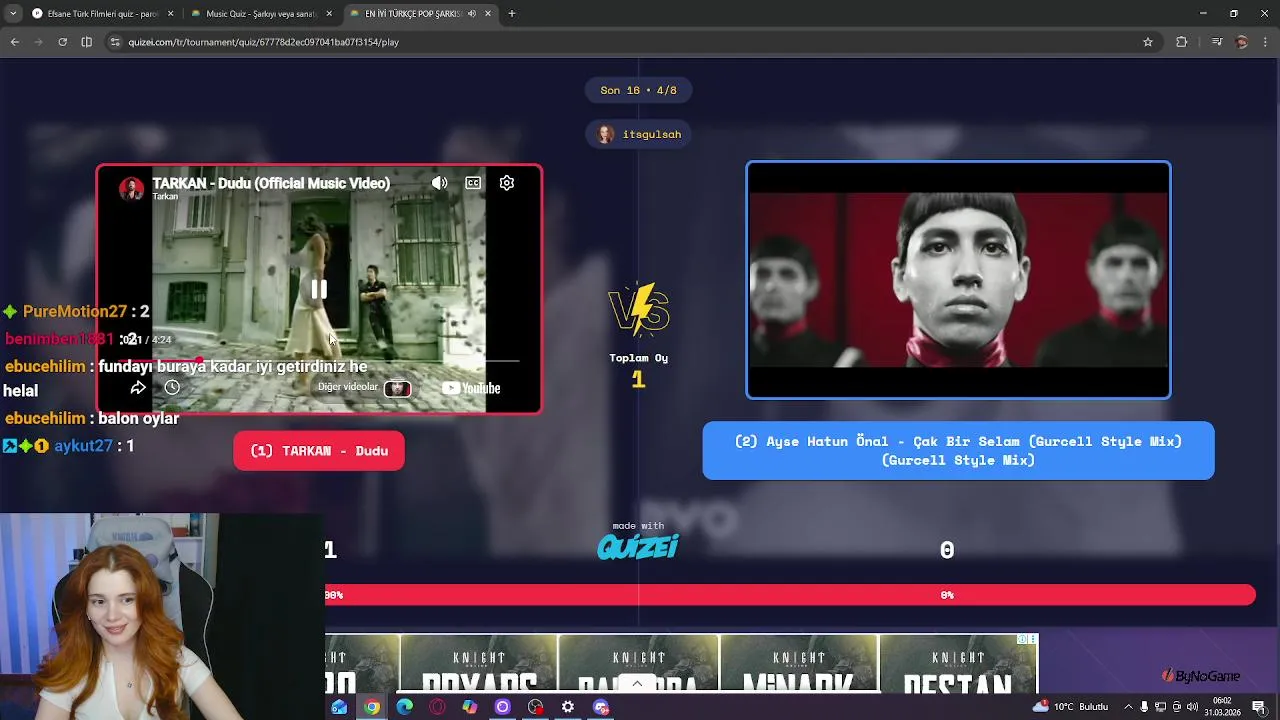Open the notification center icon
The width and height of the screenshot is (1280, 720).
(1259, 707)
